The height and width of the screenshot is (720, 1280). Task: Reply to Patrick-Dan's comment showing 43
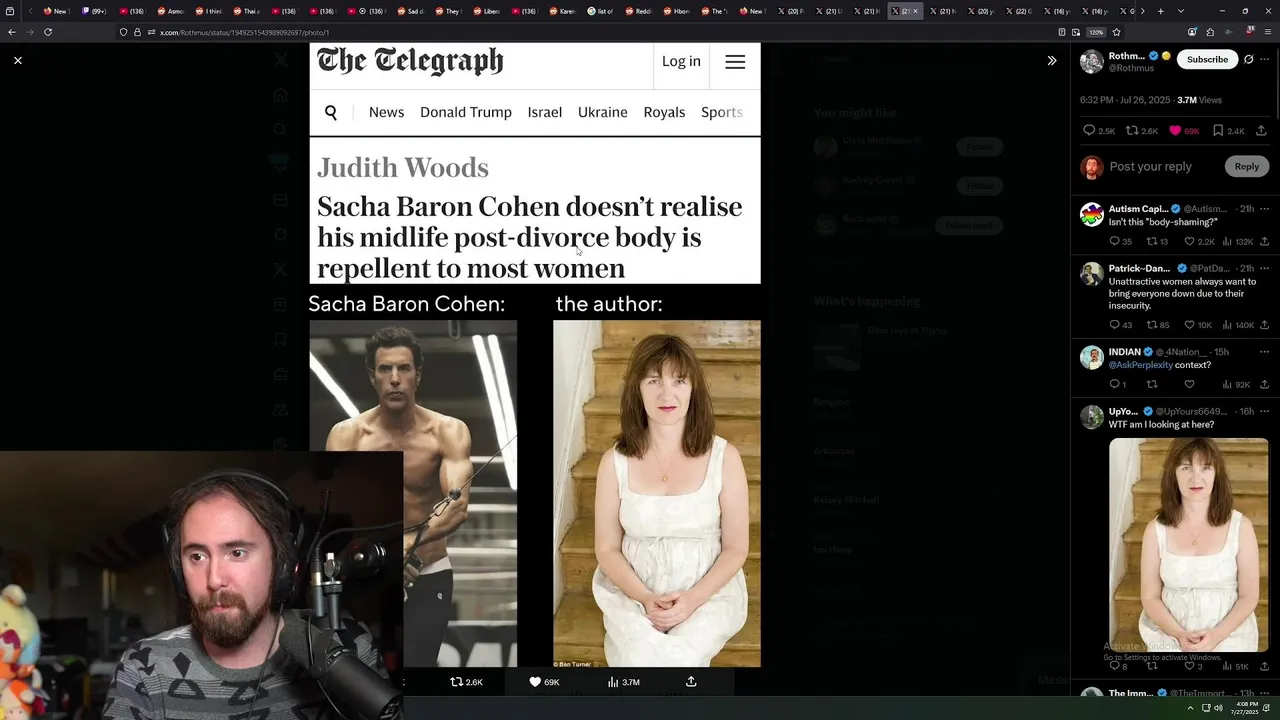coord(1121,325)
